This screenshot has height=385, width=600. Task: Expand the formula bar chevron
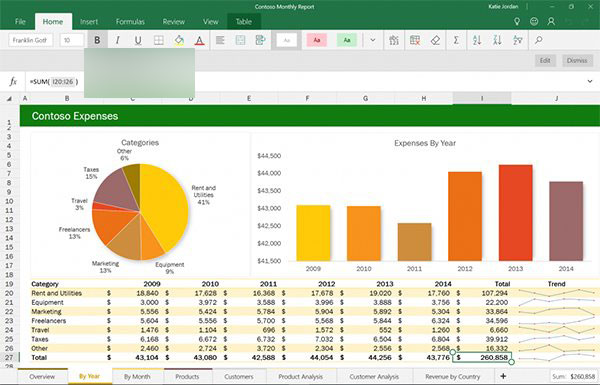point(590,81)
